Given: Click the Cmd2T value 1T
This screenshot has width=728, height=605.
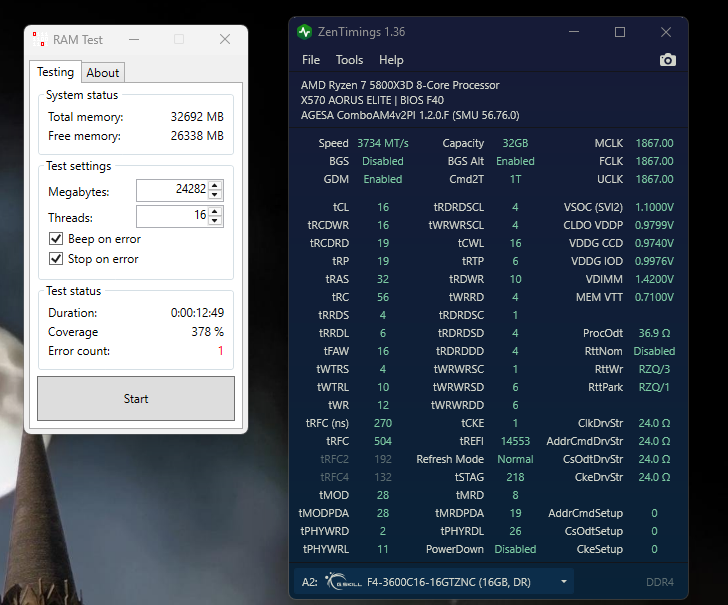Looking at the screenshot, I should pos(515,179).
